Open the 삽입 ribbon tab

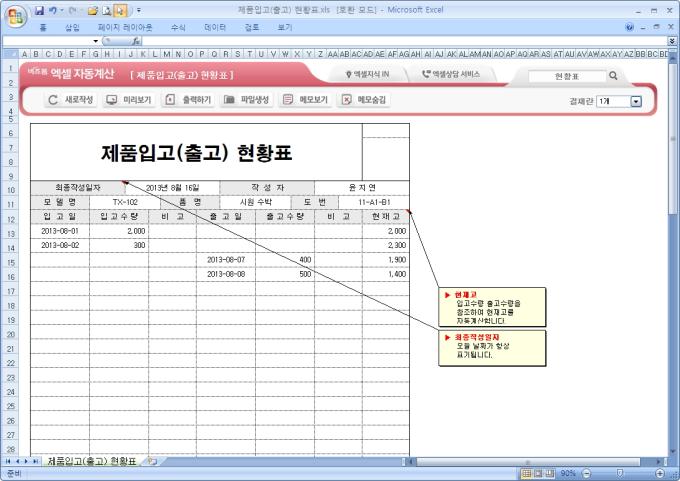[72, 27]
